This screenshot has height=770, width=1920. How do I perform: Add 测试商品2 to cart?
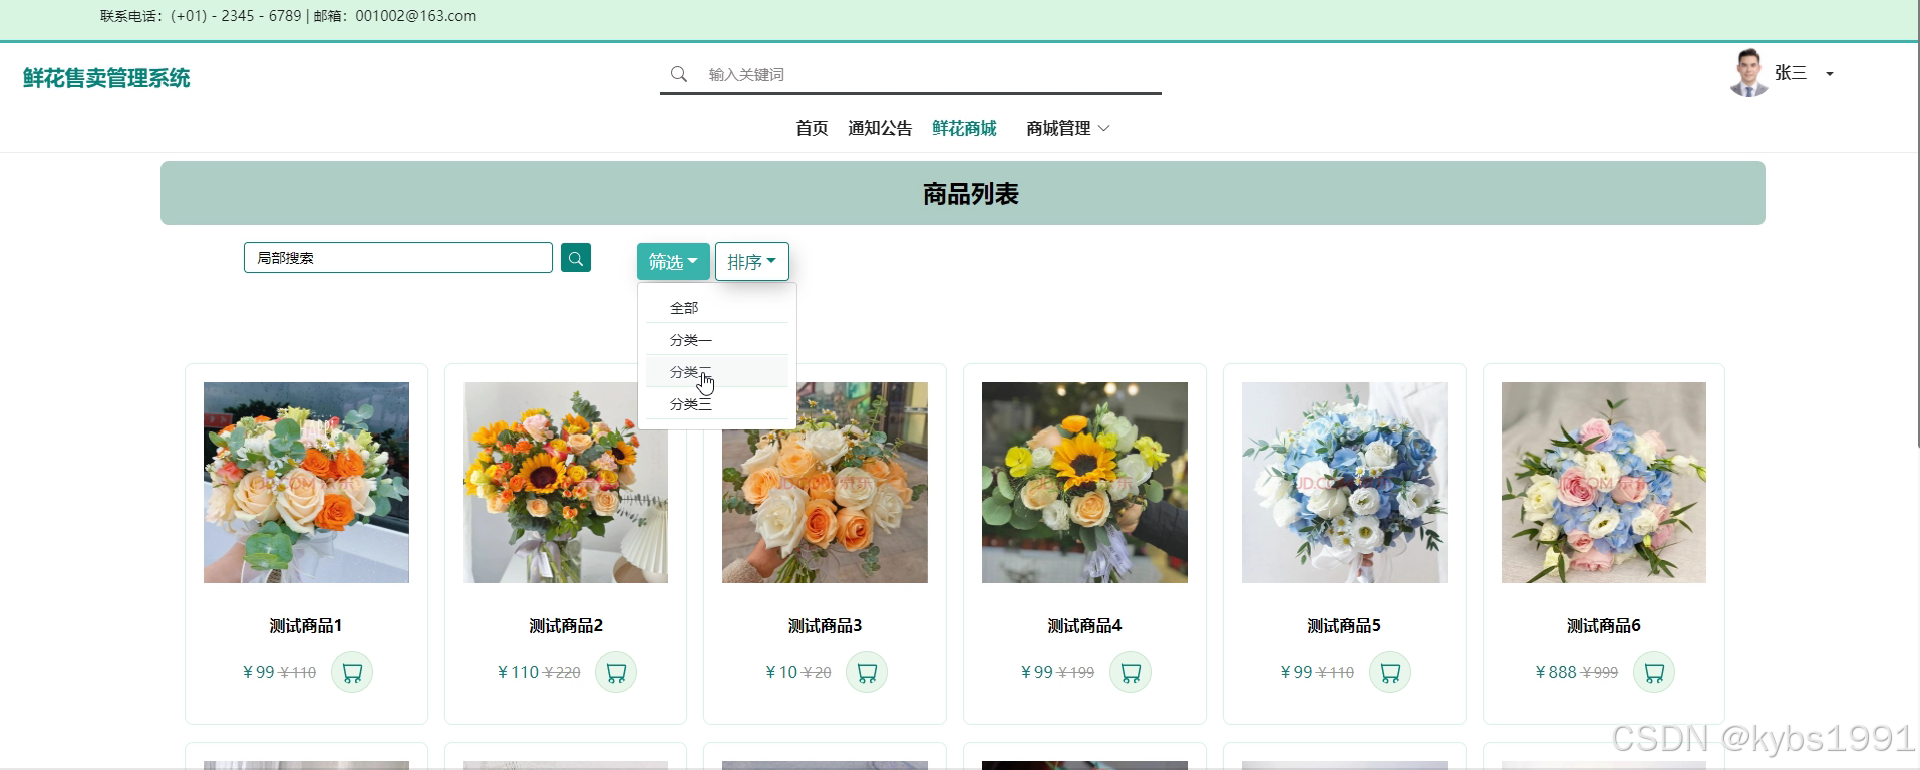tap(616, 672)
